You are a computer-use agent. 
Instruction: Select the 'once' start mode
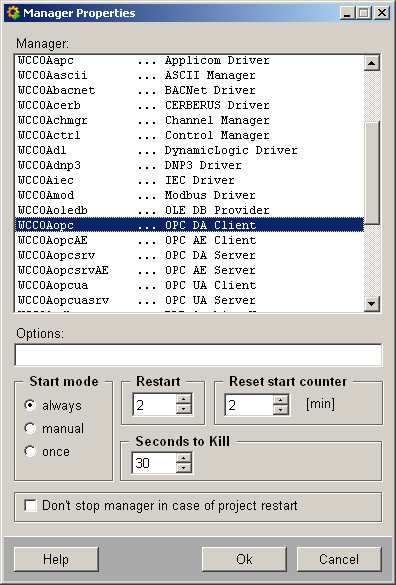coord(30,451)
